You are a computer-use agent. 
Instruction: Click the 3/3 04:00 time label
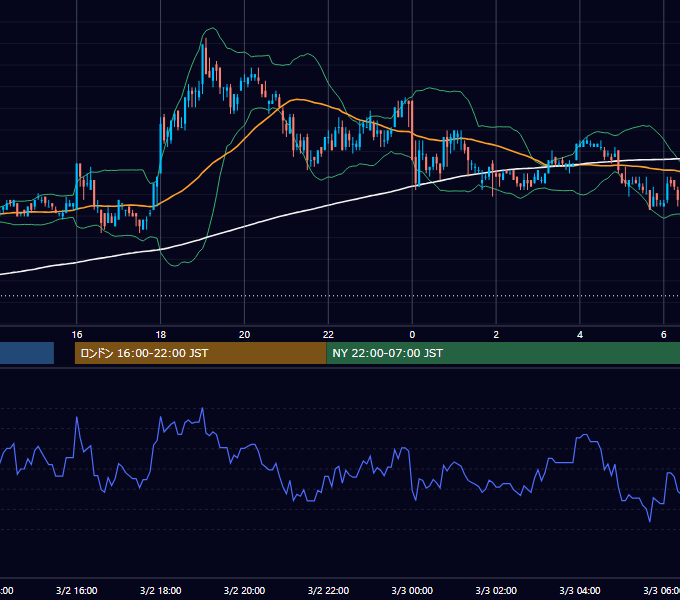[x=580, y=590]
